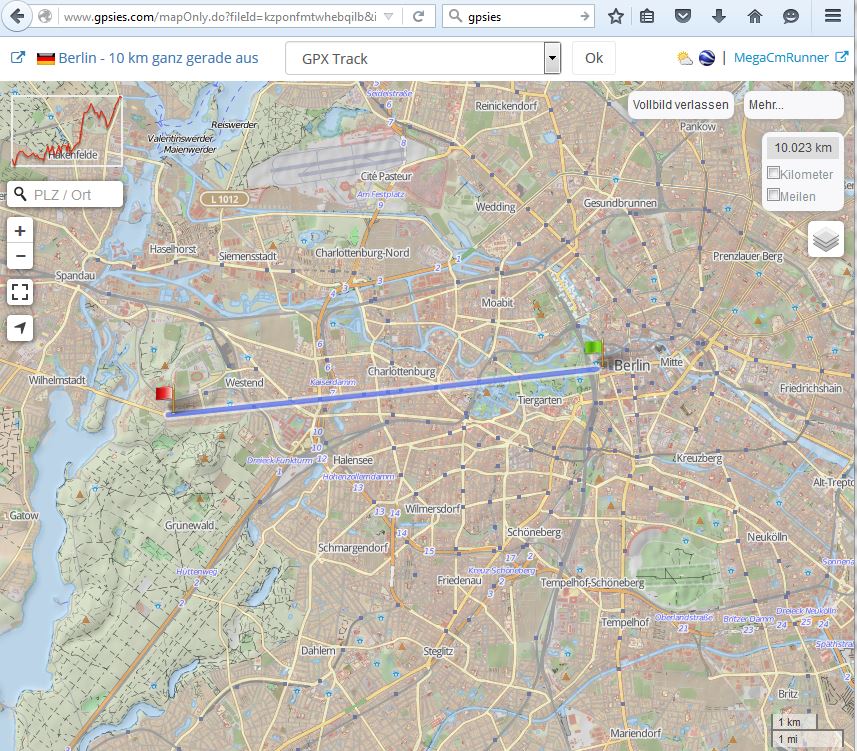857x751 pixels.
Task: Expand the Mehr... menu
Action: click(x=790, y=105)
